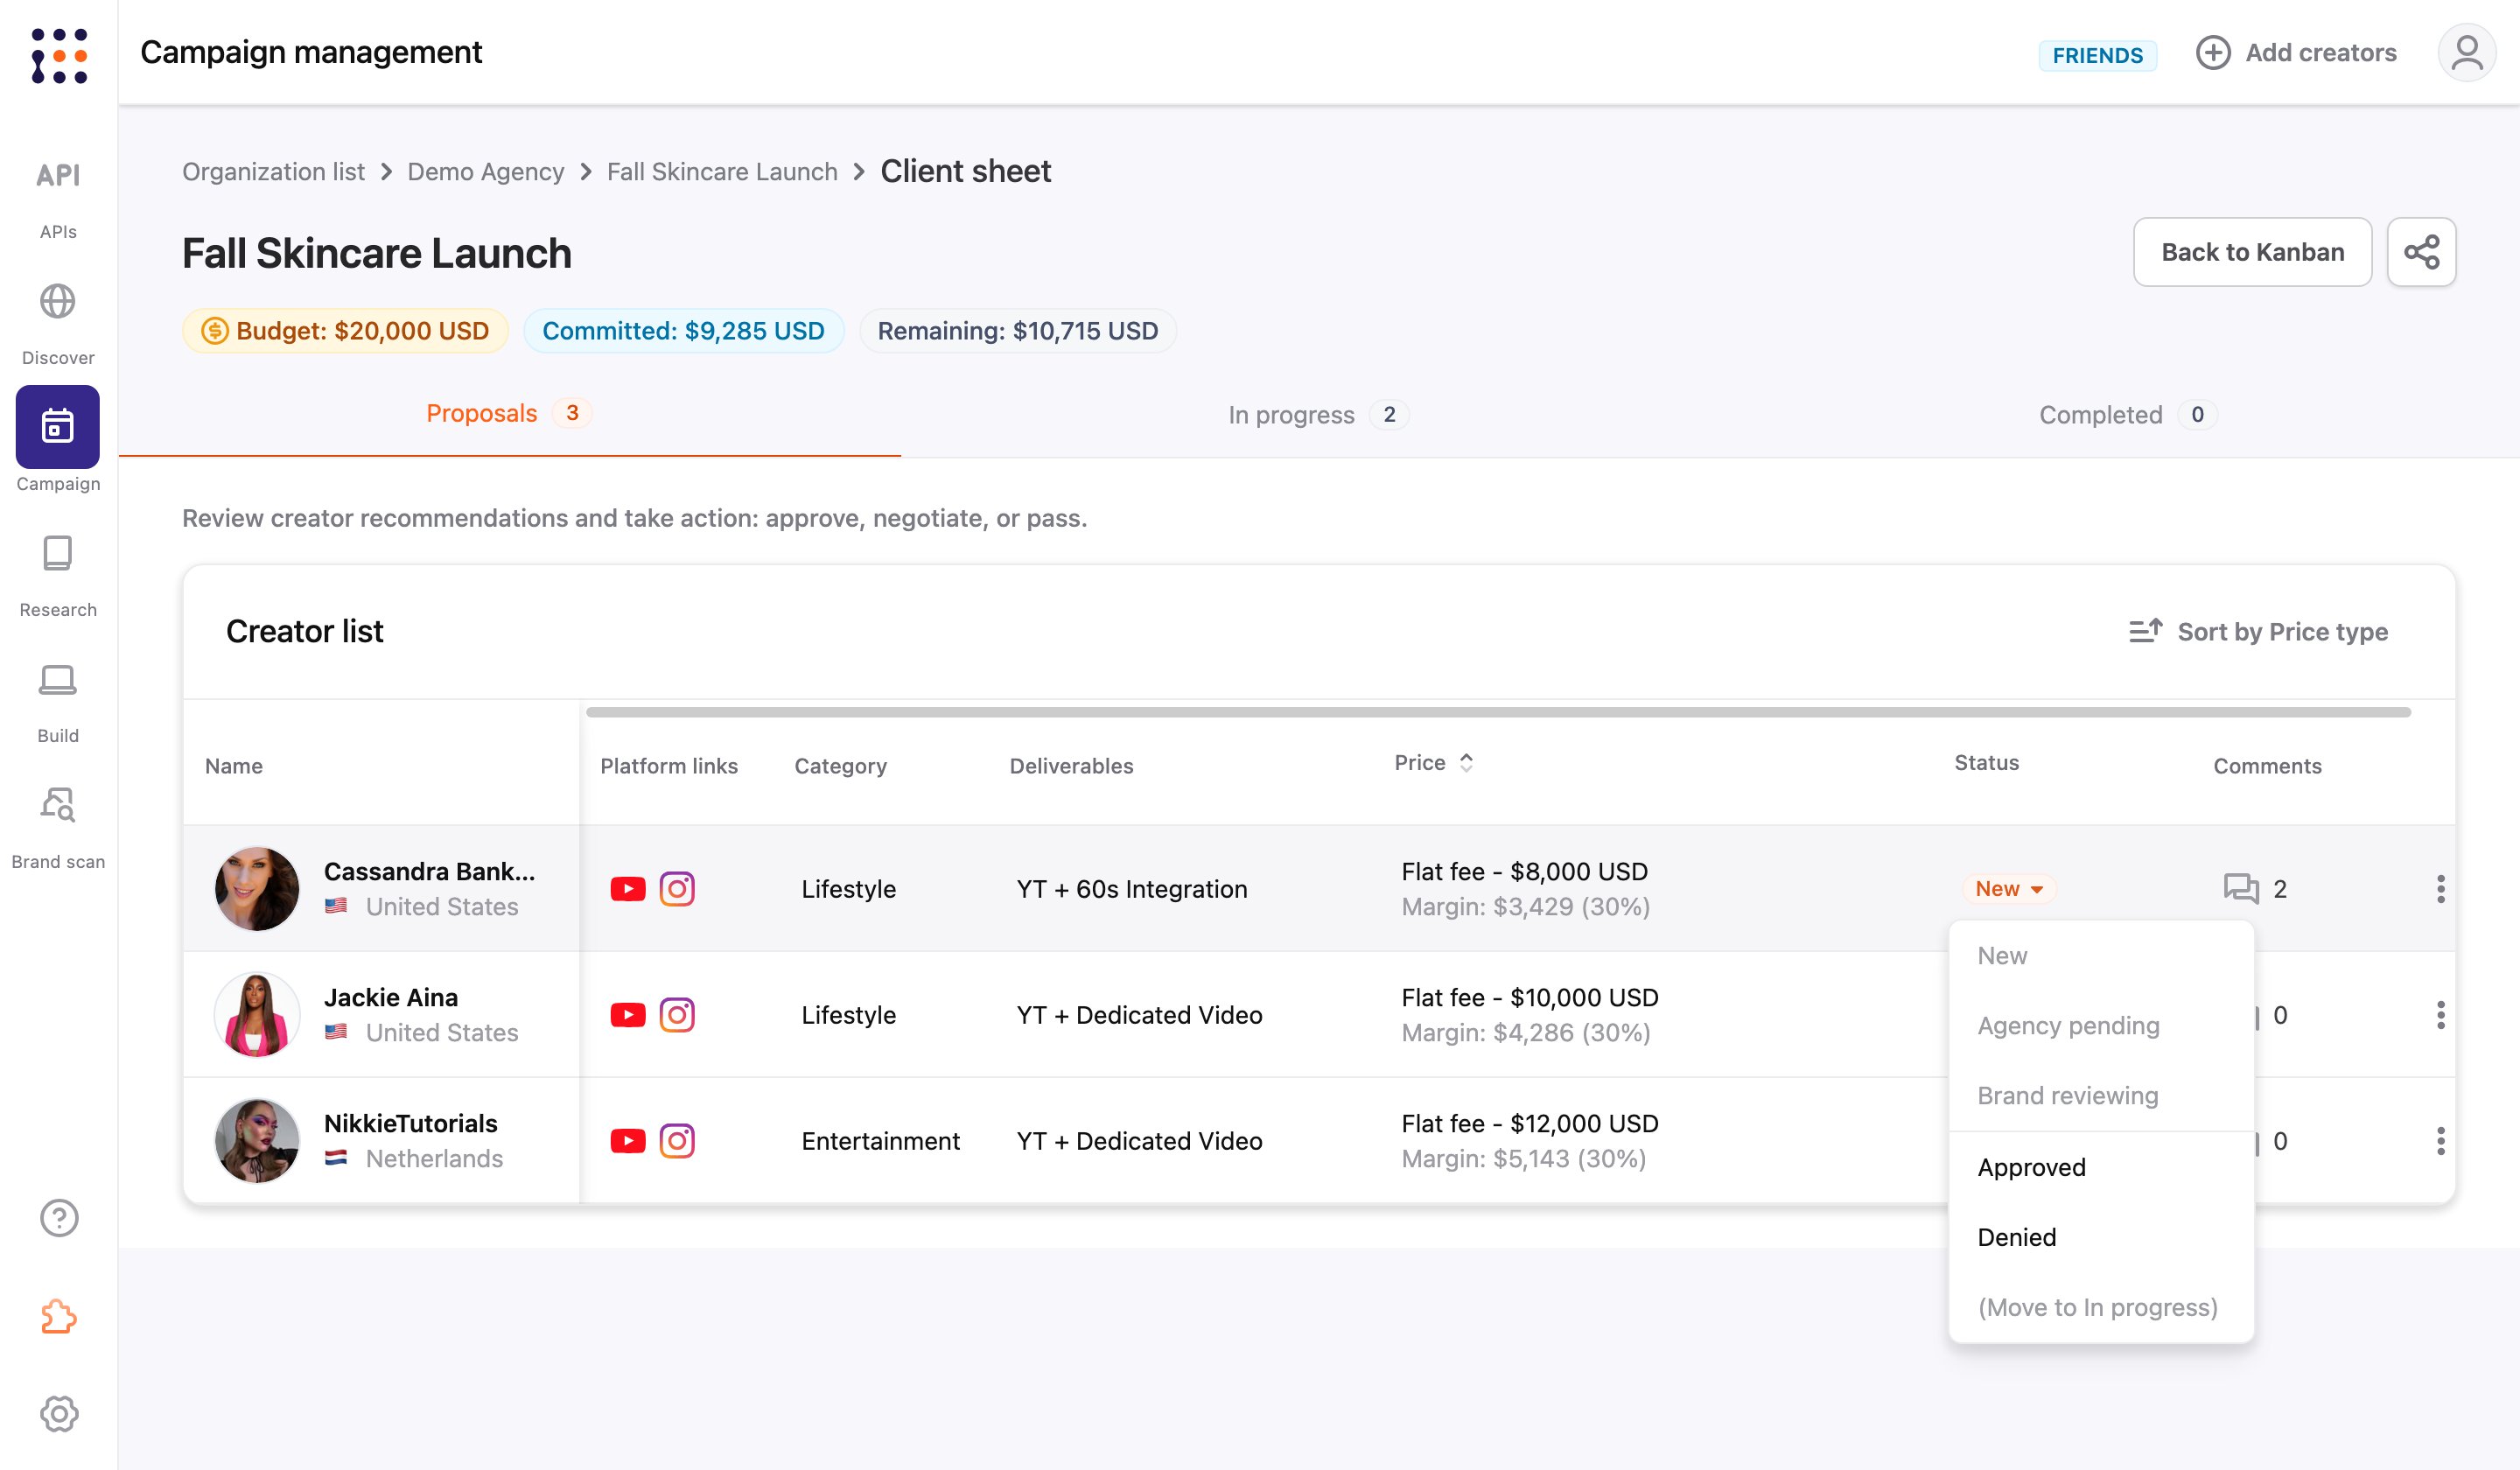Click the Status column header
The width and height of the screenshot is (2520, 1470).
(1986, 762)
